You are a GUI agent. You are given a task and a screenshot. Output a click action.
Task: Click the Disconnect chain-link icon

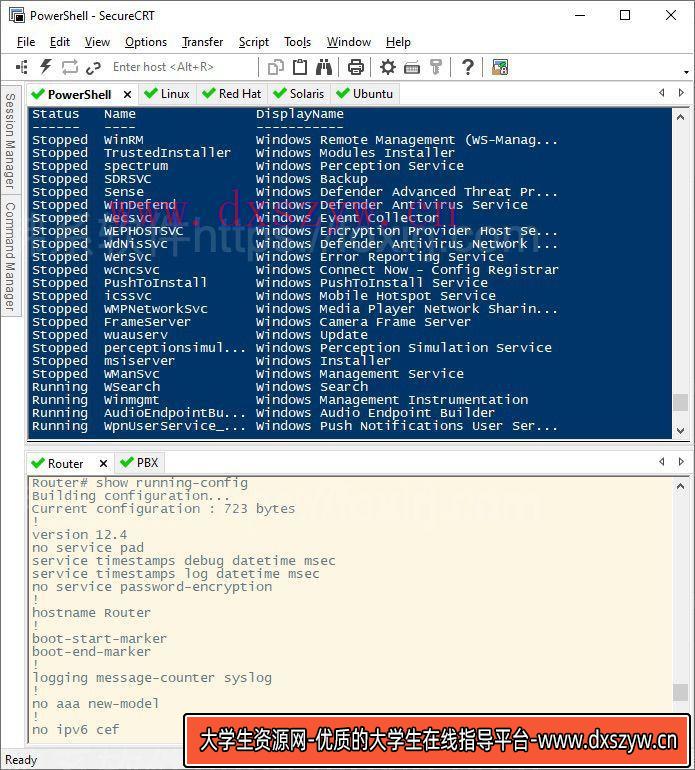coord(93,67)
